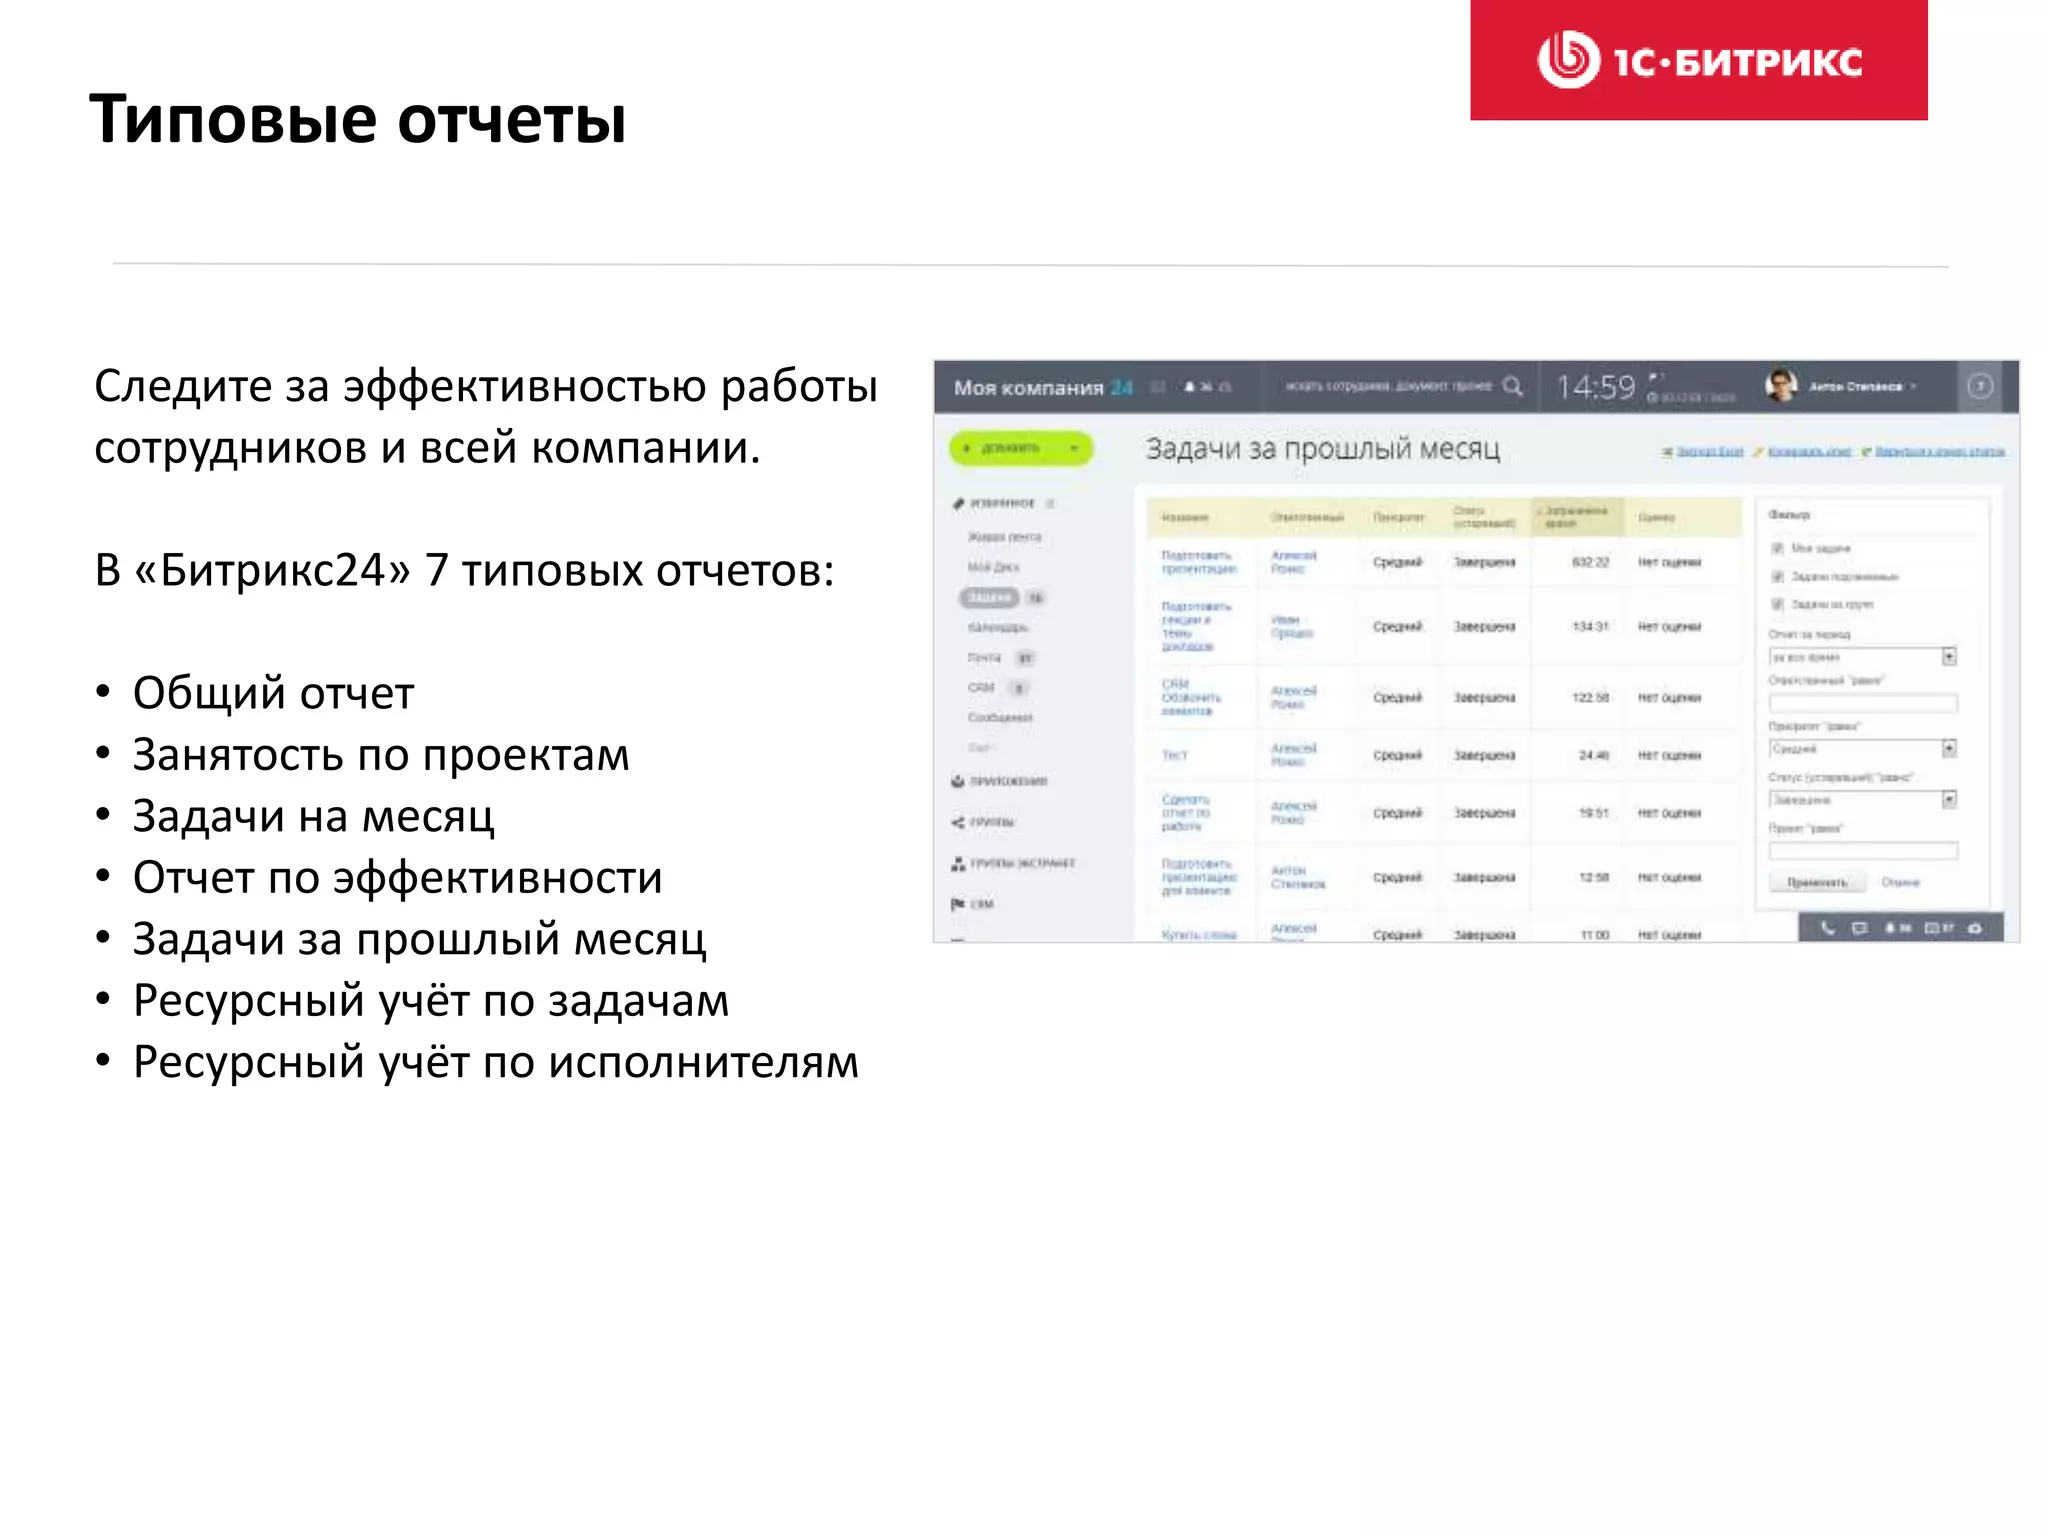Sort by the Ответственный column header
Viewport: 2048px width, 1536px height.
[x=1307, y=518]
